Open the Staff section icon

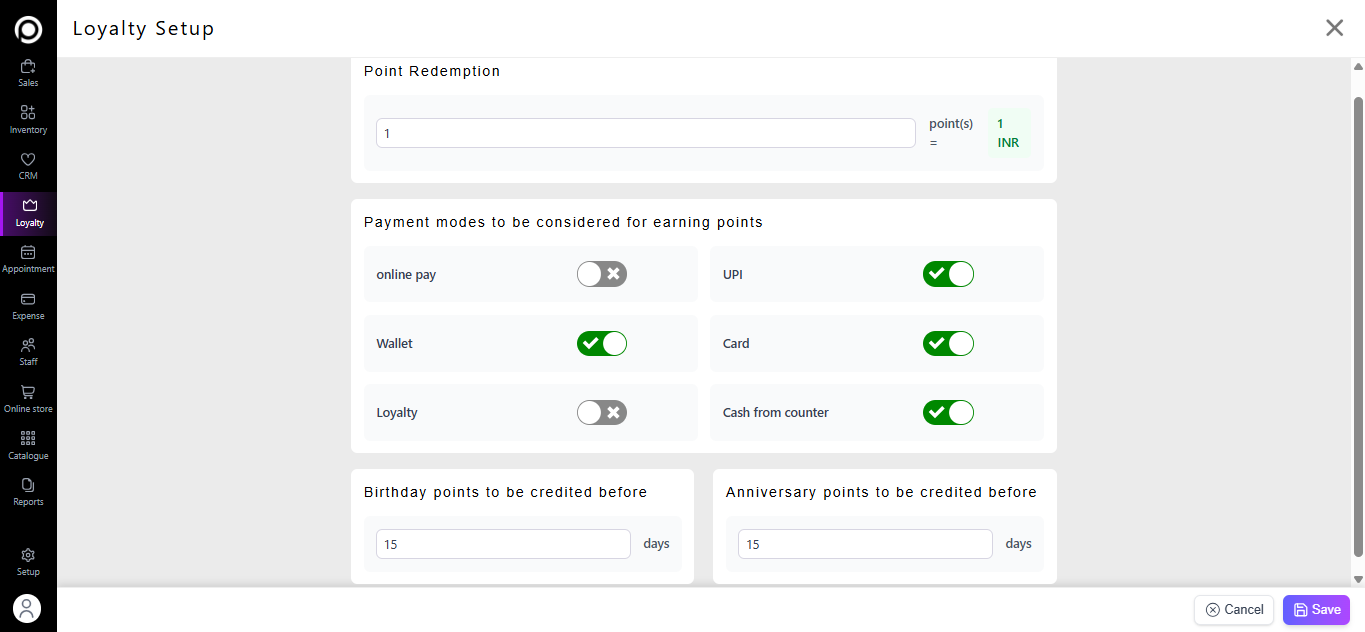pos(28,345)
